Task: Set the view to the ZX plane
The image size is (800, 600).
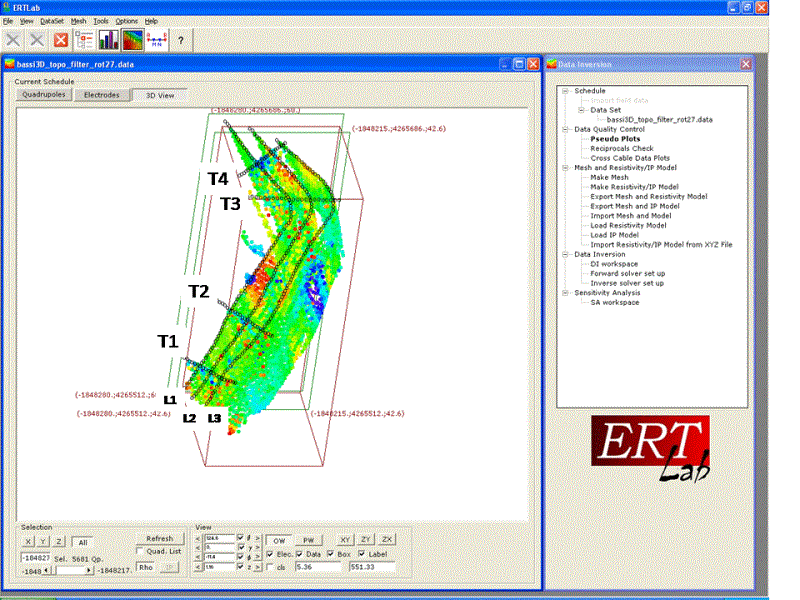Action: [387, 539]
